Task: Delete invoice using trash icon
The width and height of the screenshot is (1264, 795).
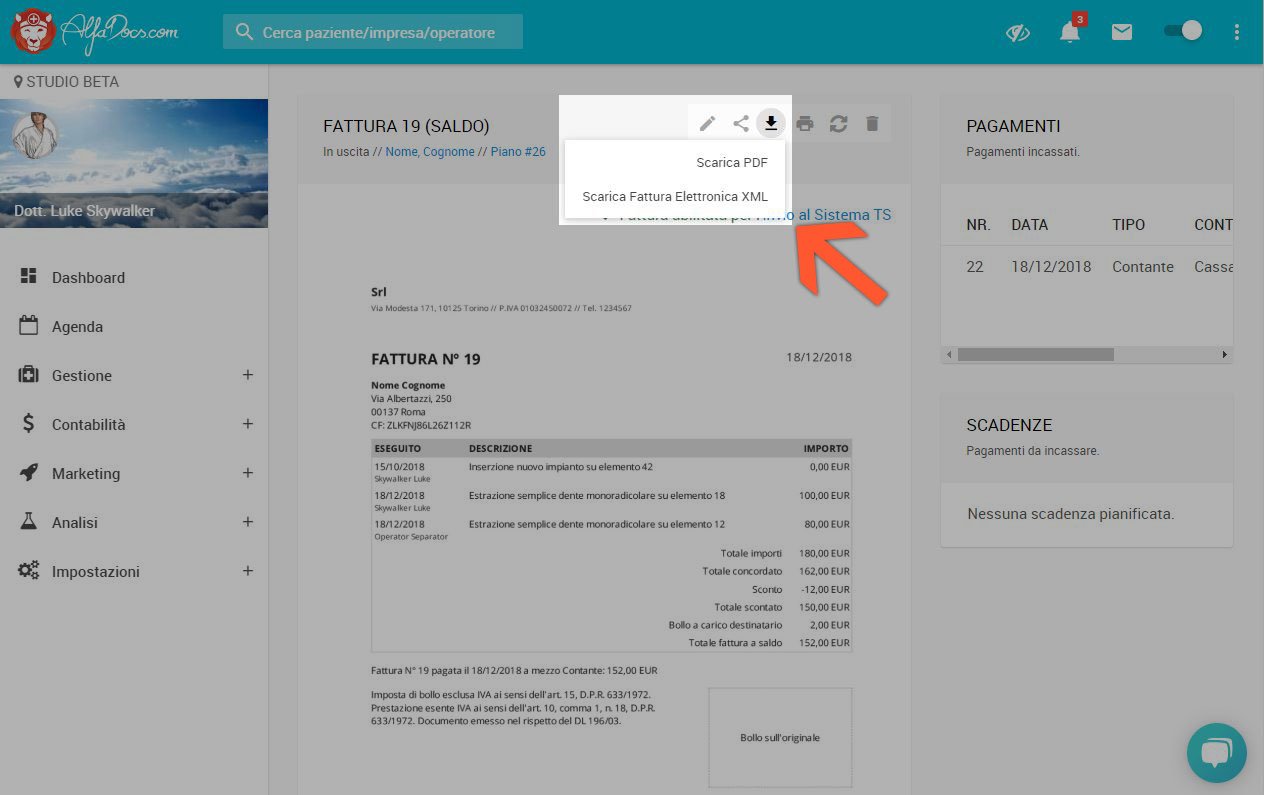Action: click(x=872, y=124)
